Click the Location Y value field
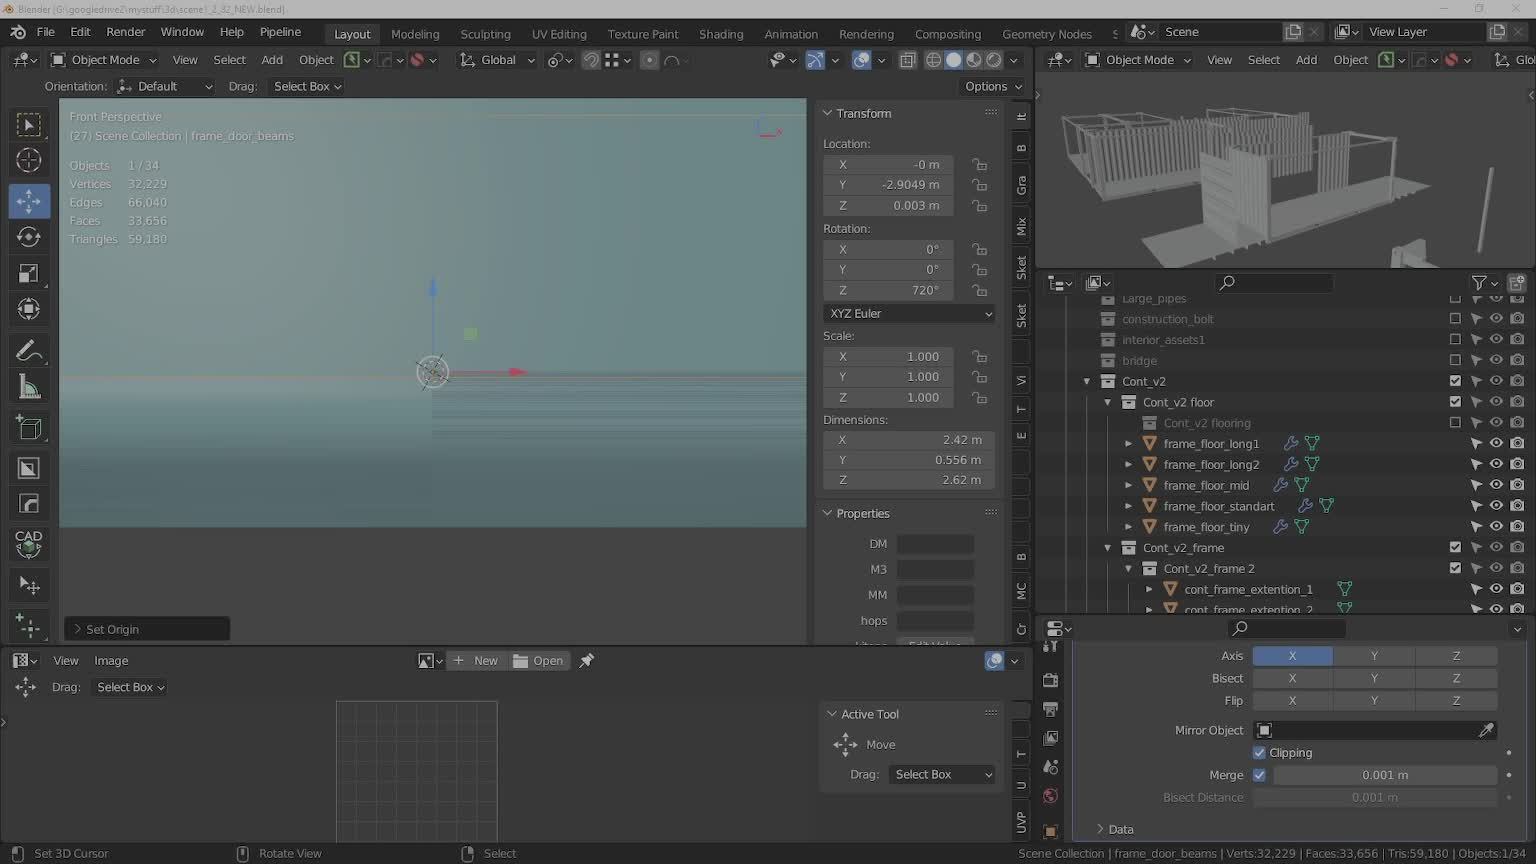The image size is (1536, 864). (888, 185)
